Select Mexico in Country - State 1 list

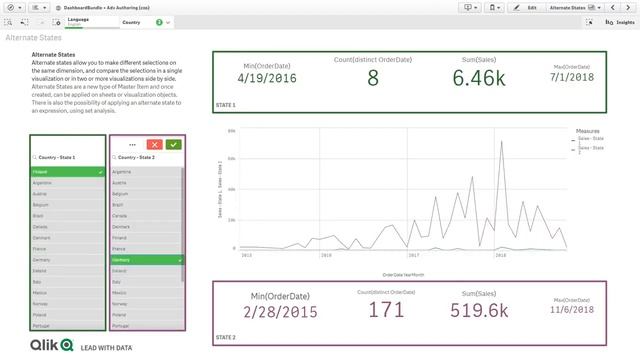(68, 293)
